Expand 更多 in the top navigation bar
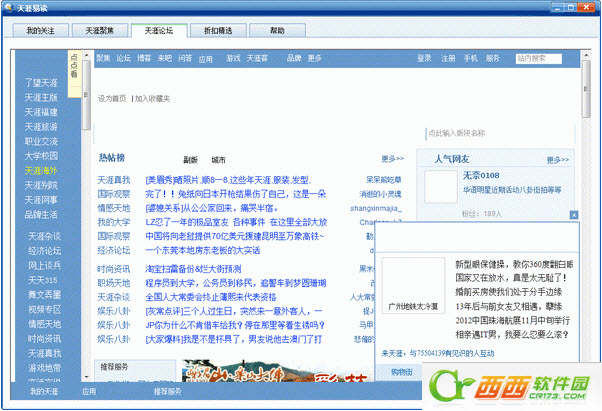This screenshot has width=602, height=411. pyautogui.click(x=314, y=58)
